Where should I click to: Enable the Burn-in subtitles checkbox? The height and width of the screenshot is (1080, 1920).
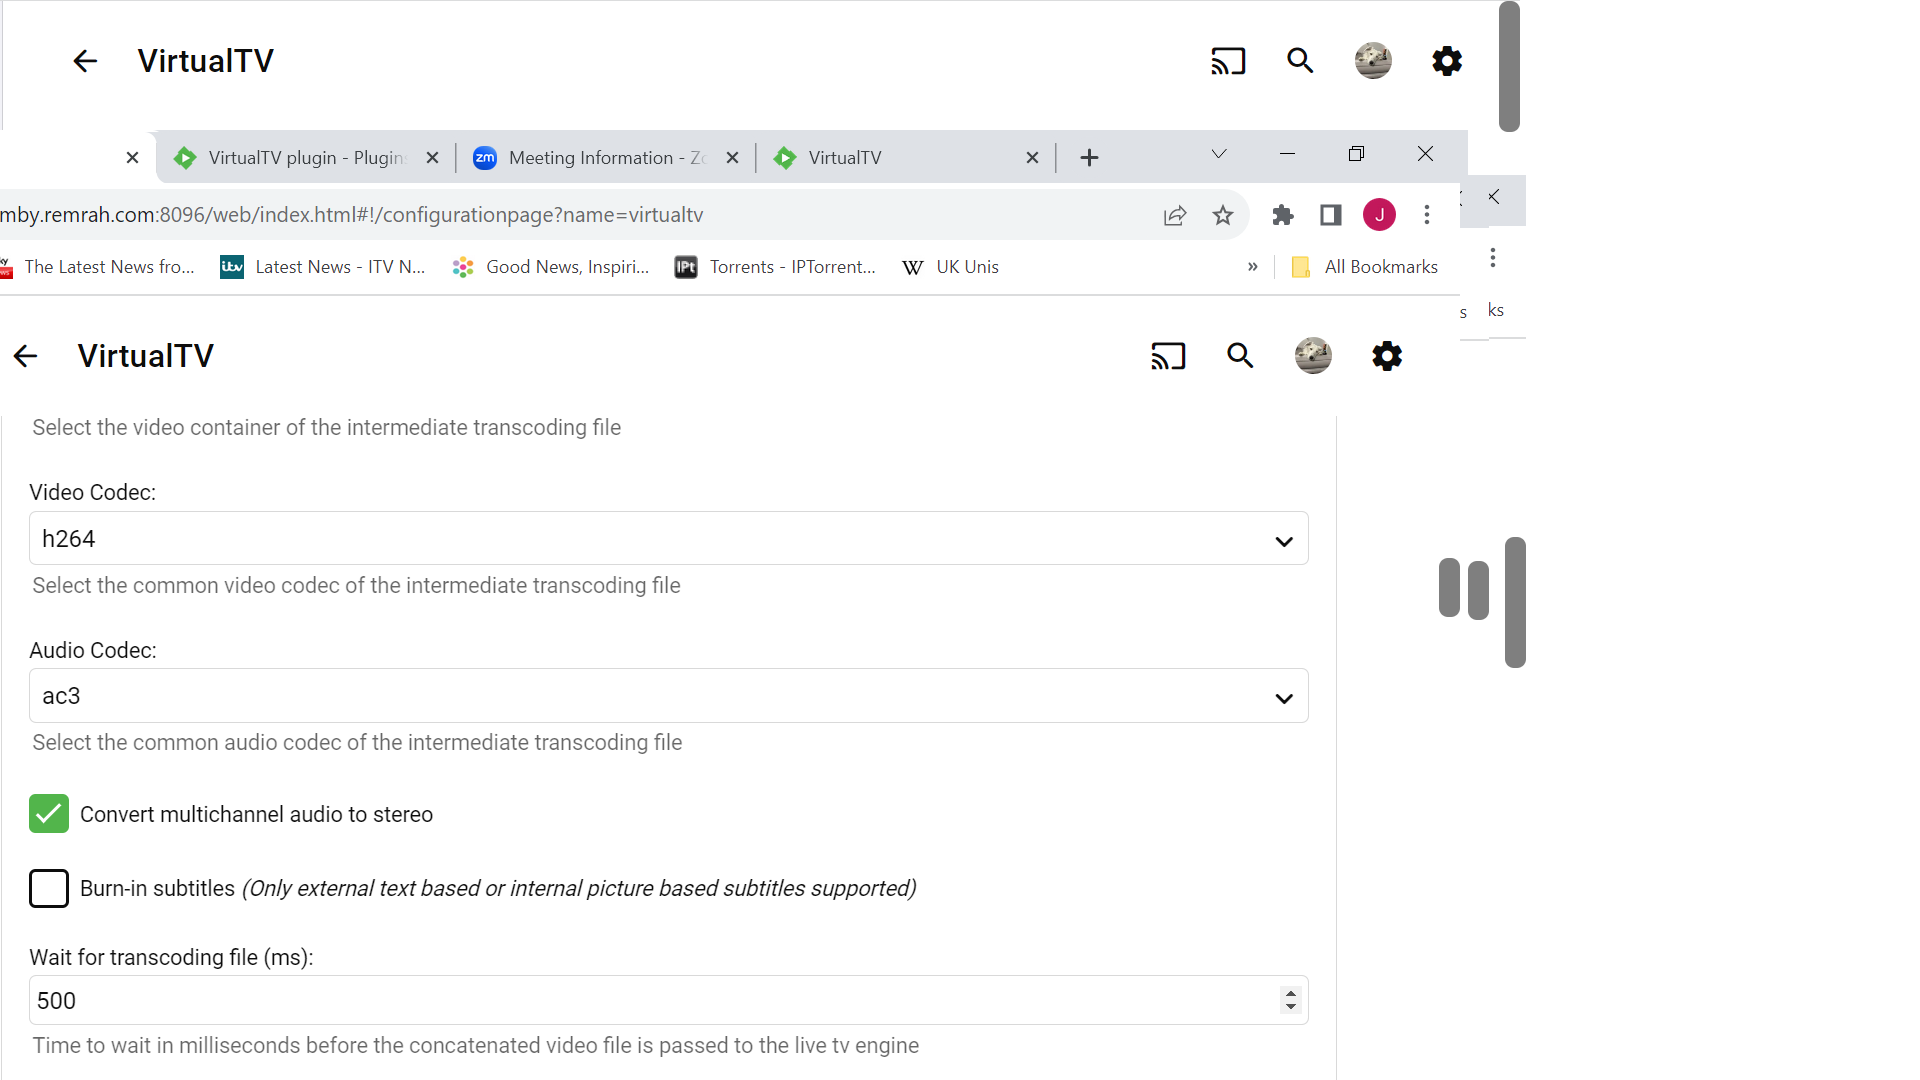coord(49,888)
